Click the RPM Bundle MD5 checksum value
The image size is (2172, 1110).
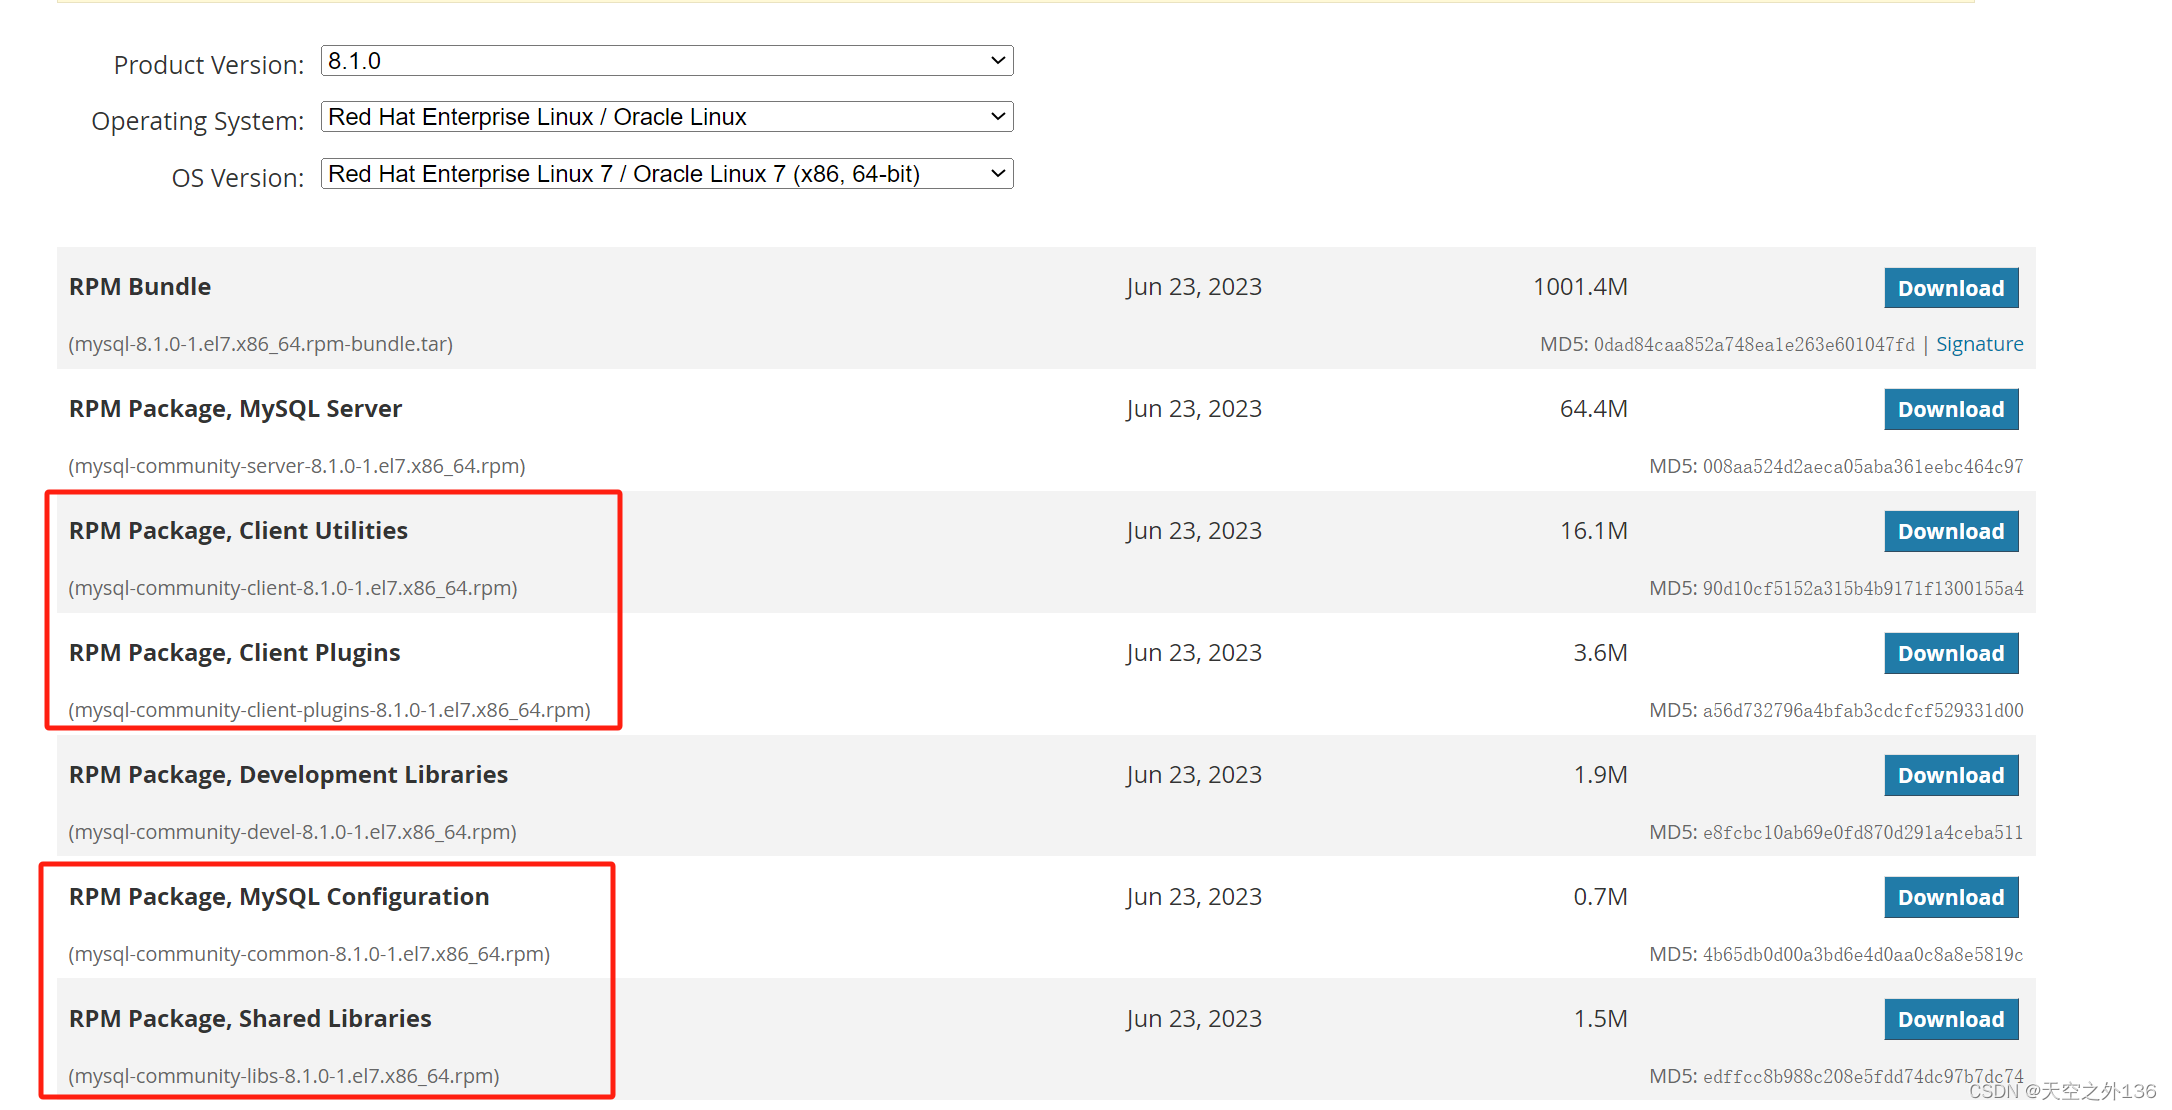click(x=1754, y=345)
